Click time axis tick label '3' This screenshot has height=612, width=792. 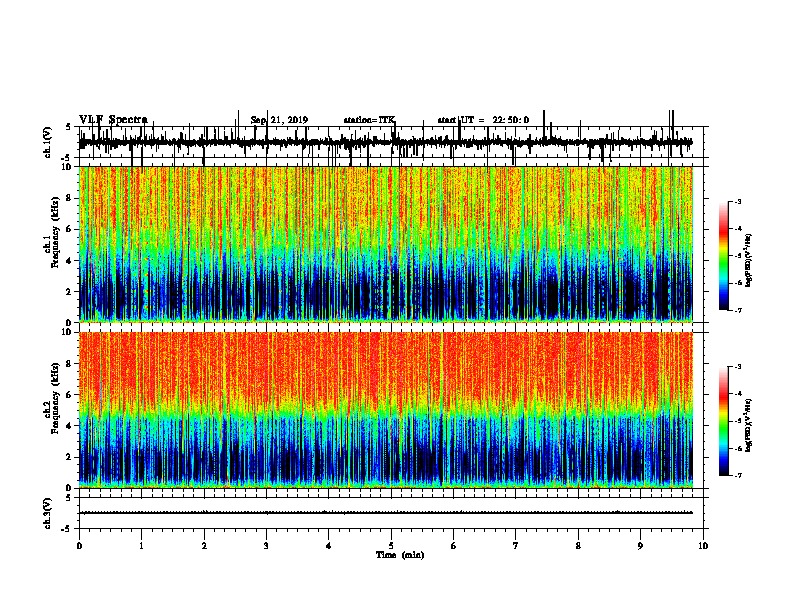(x=266, y=546)
